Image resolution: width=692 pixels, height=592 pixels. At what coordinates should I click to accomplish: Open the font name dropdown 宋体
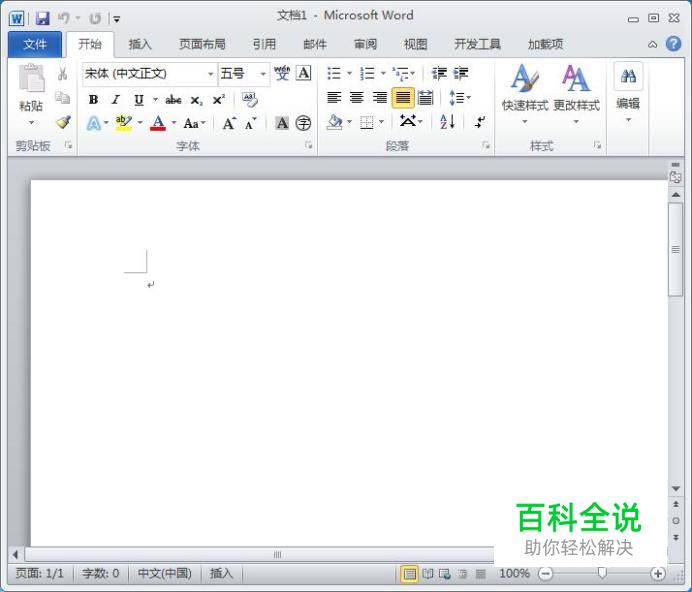coord(211,74)
